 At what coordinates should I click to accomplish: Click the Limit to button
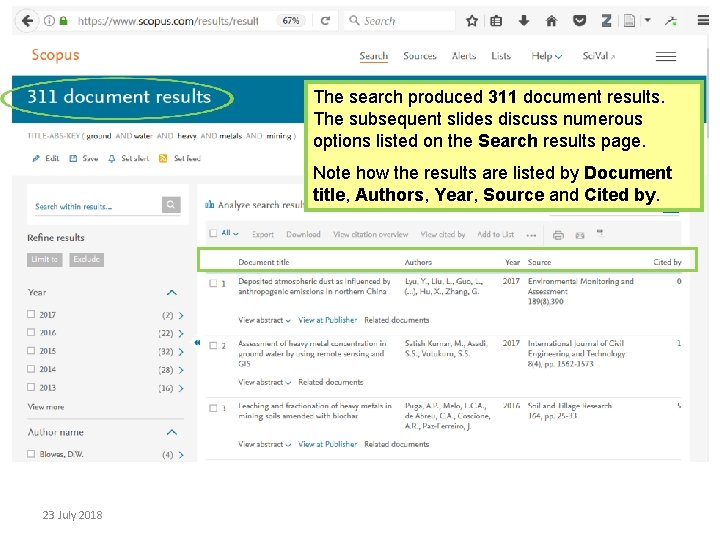(45, 259)
